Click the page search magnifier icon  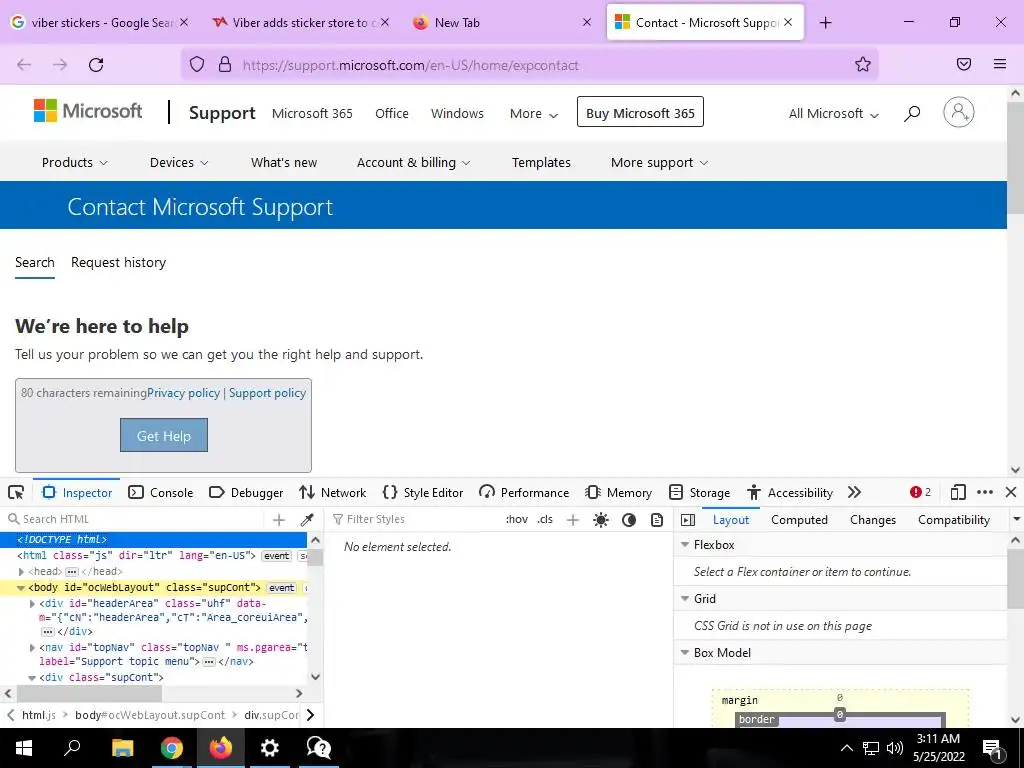[912, 114]
